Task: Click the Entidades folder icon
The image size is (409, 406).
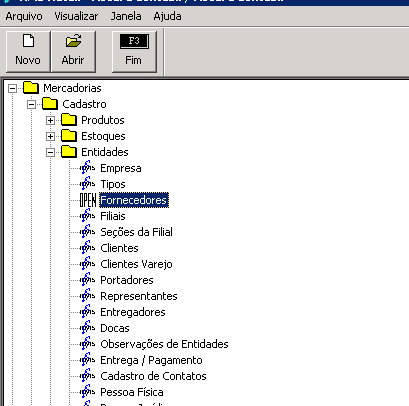Action: [69, 152]
